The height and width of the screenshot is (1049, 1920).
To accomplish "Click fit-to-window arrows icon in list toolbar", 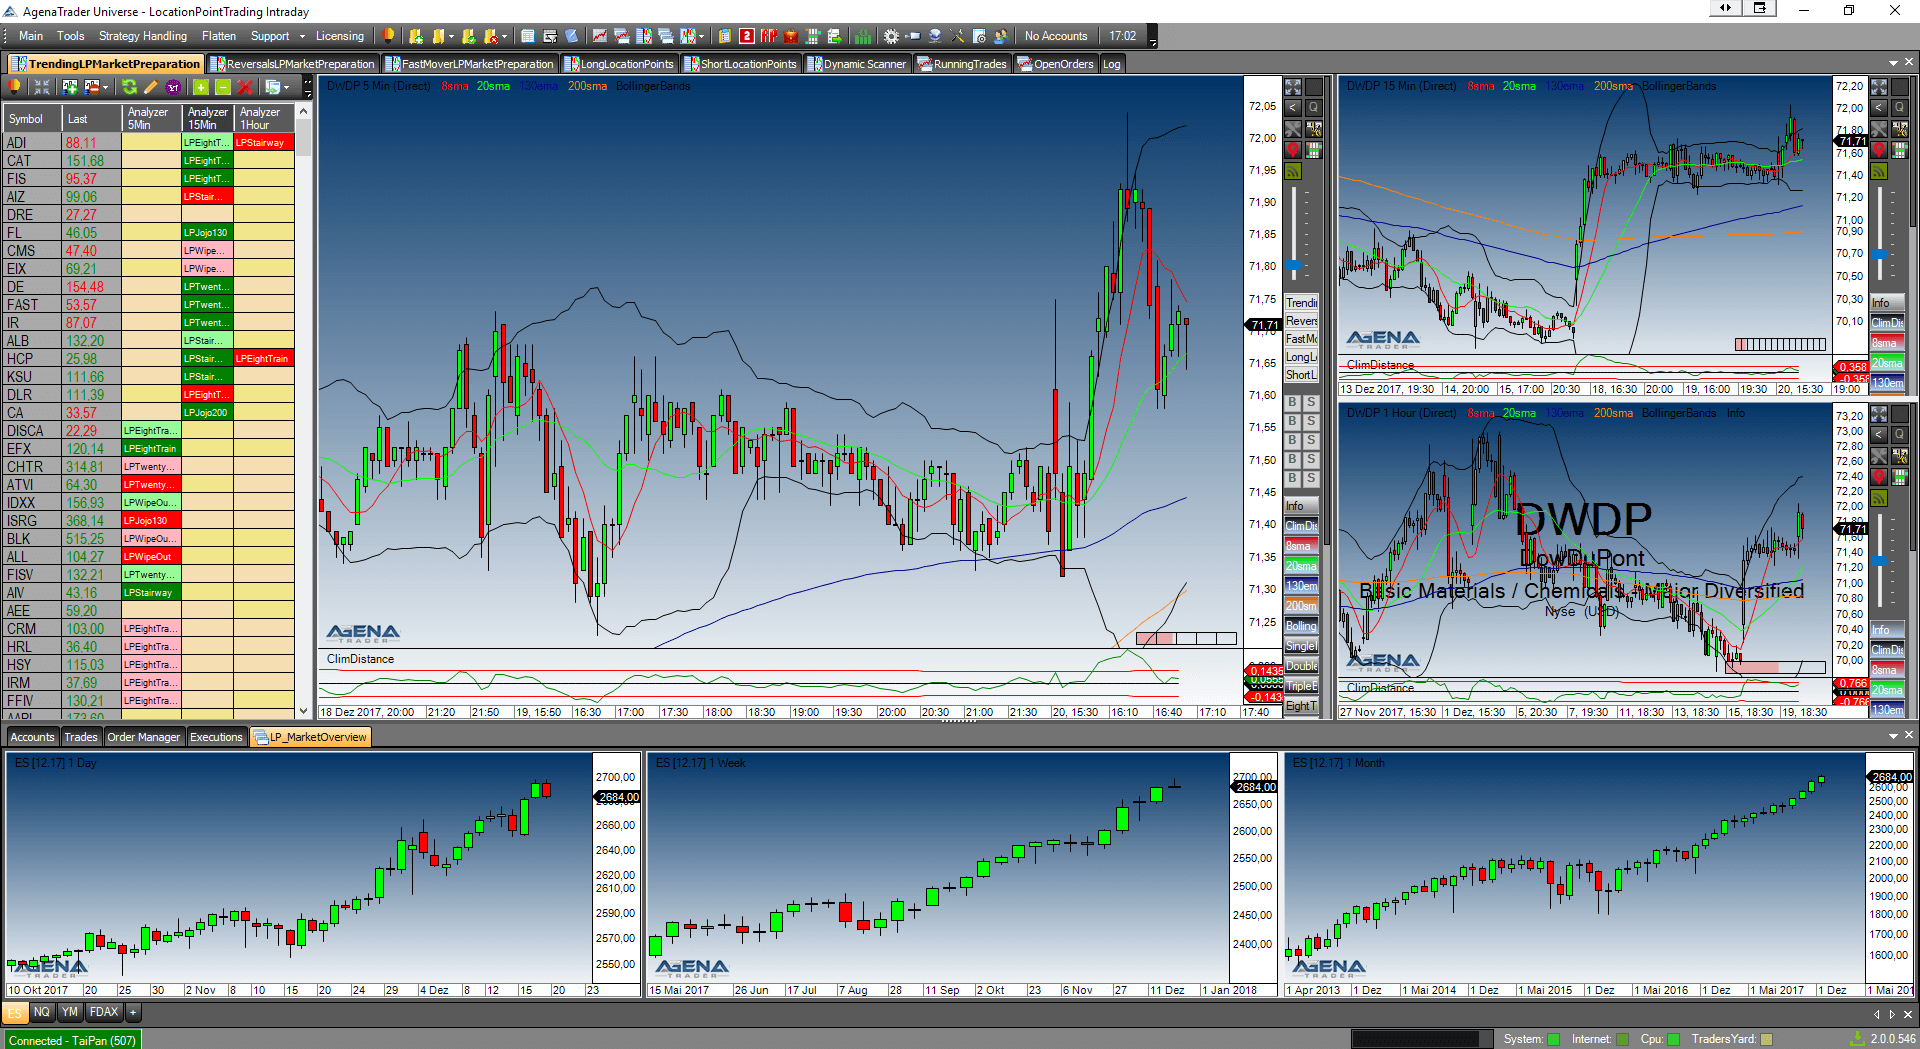I will tap(41, 87).
